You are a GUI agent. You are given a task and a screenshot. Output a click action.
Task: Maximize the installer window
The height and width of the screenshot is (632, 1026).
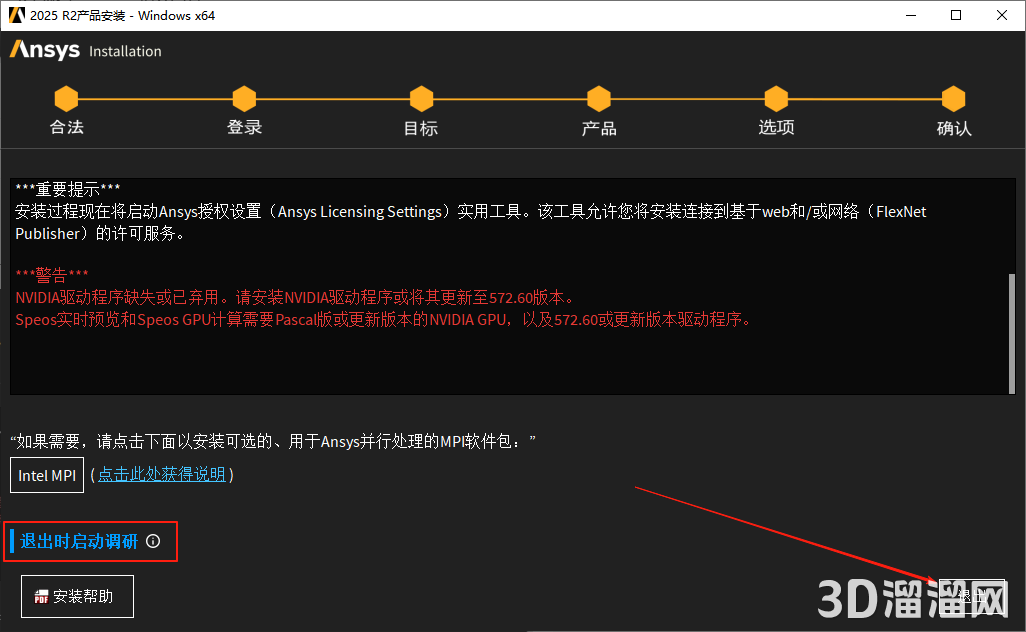pos(956,15)
